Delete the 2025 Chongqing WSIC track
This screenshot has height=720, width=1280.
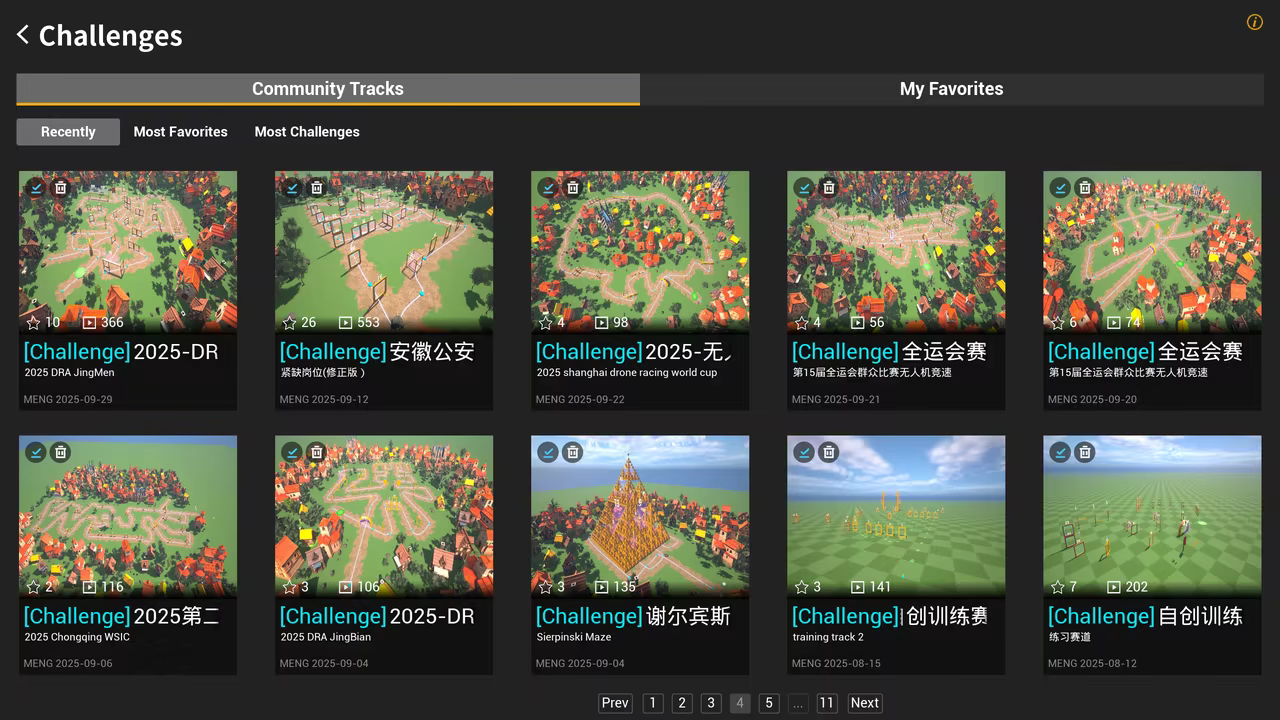[61, 452]
